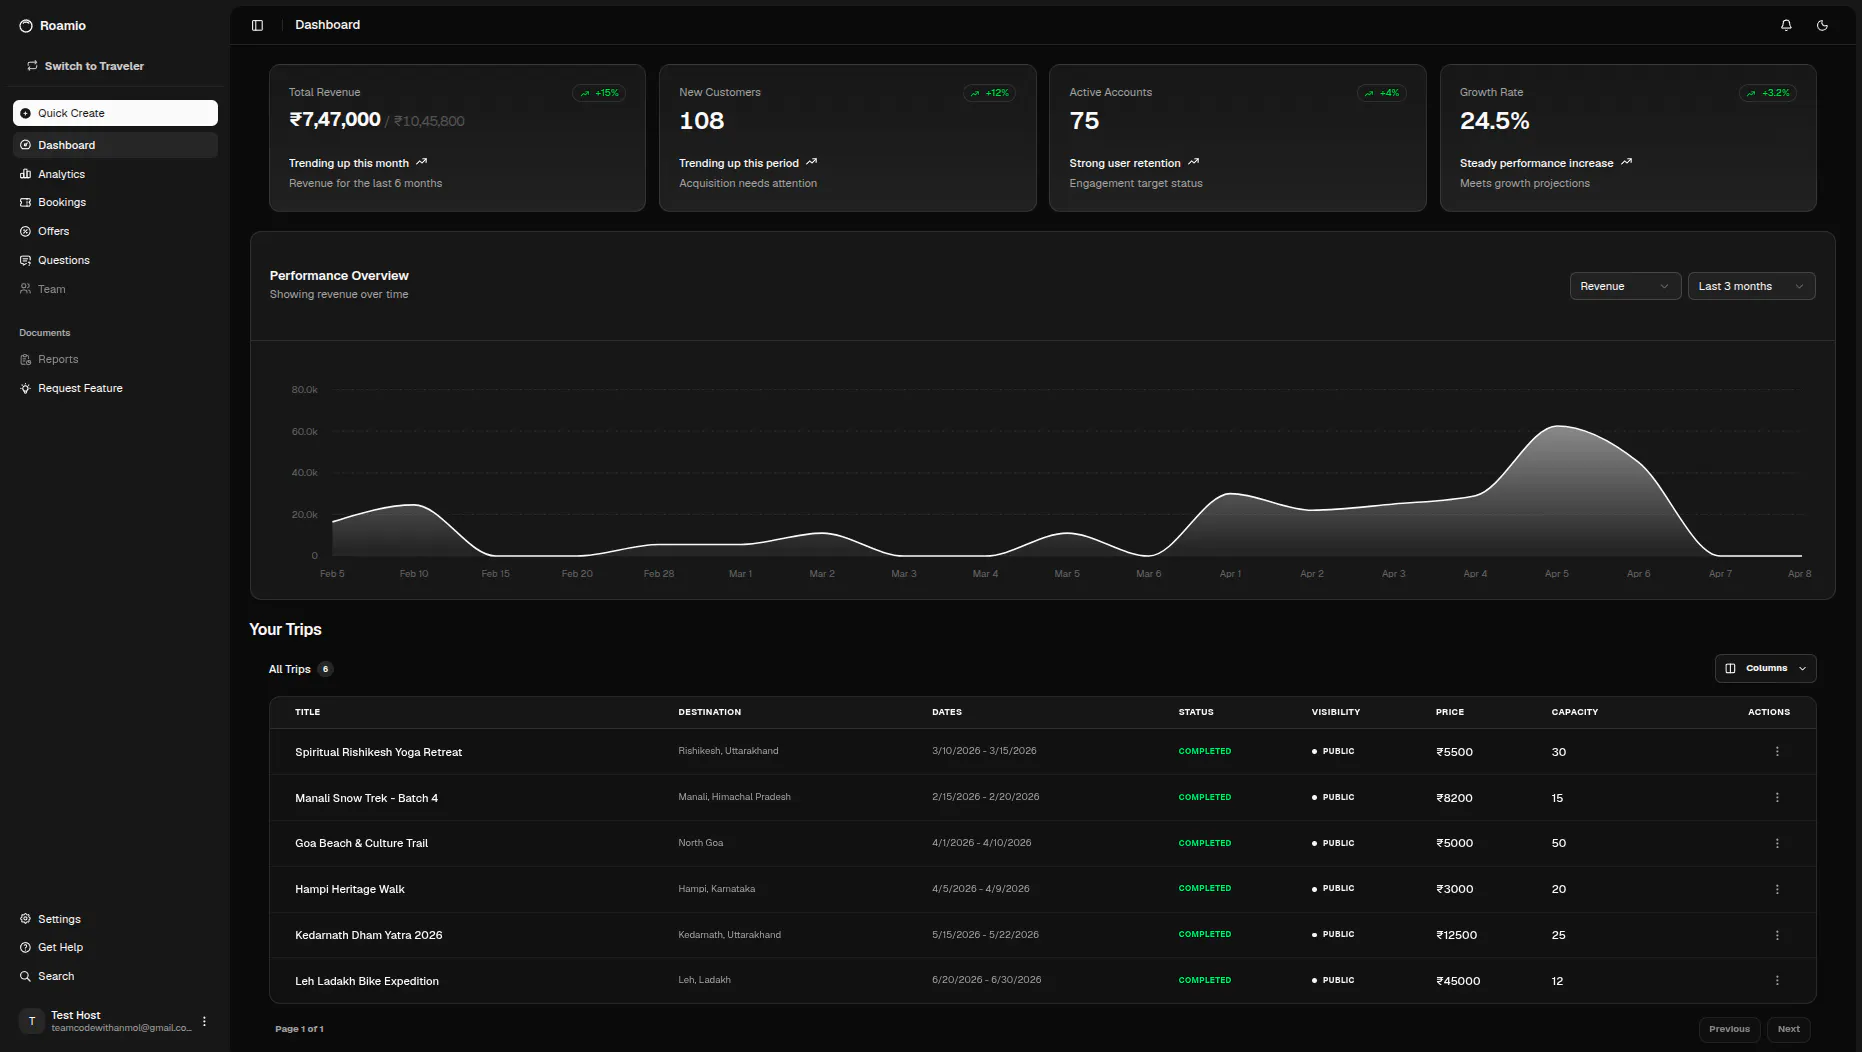The image size is (1862, 1052).
Task: Open the Columns dropdown
Action: pyautogui.click(x=1765, y=668)
